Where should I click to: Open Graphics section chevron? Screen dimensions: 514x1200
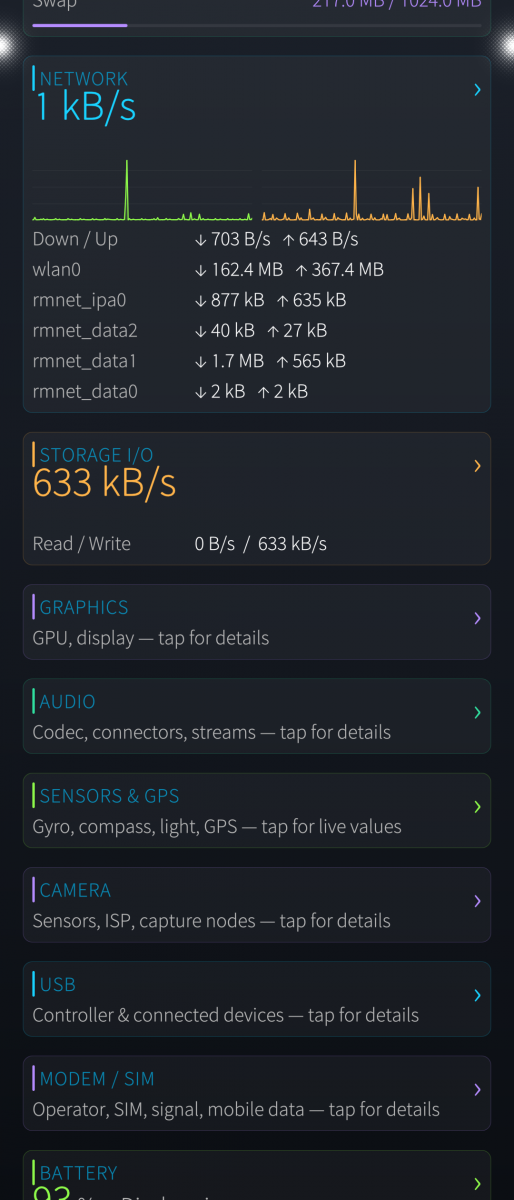tap(477, 618)
